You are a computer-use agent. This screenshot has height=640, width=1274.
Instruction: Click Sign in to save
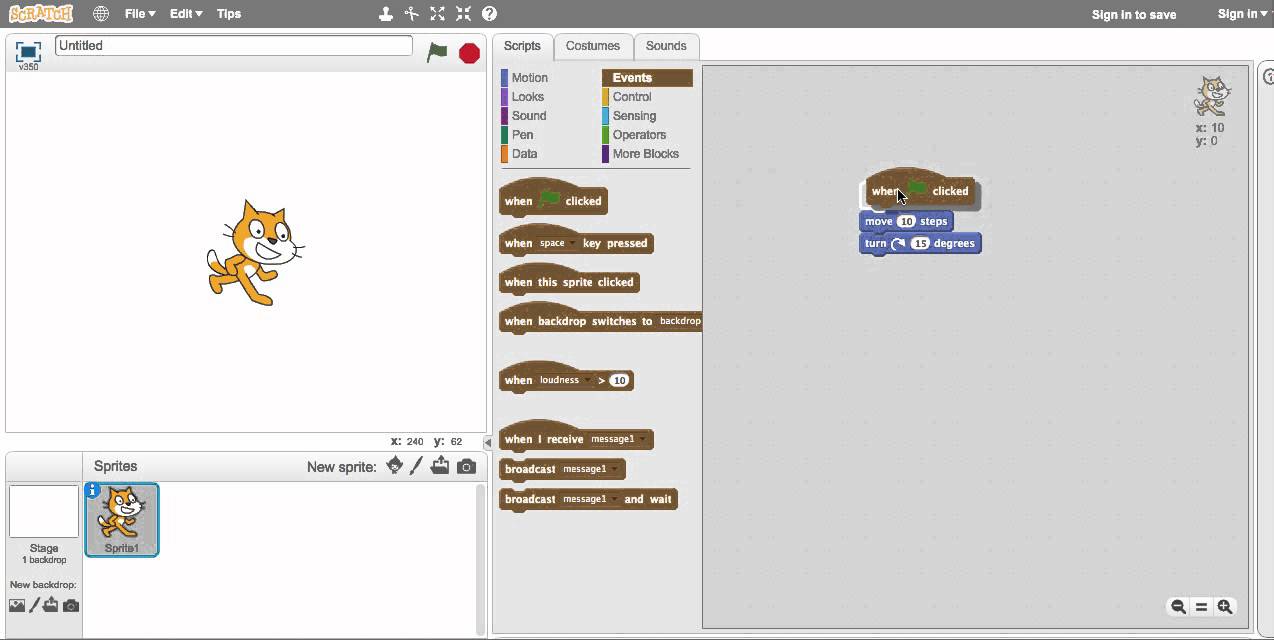[1134, 14]
